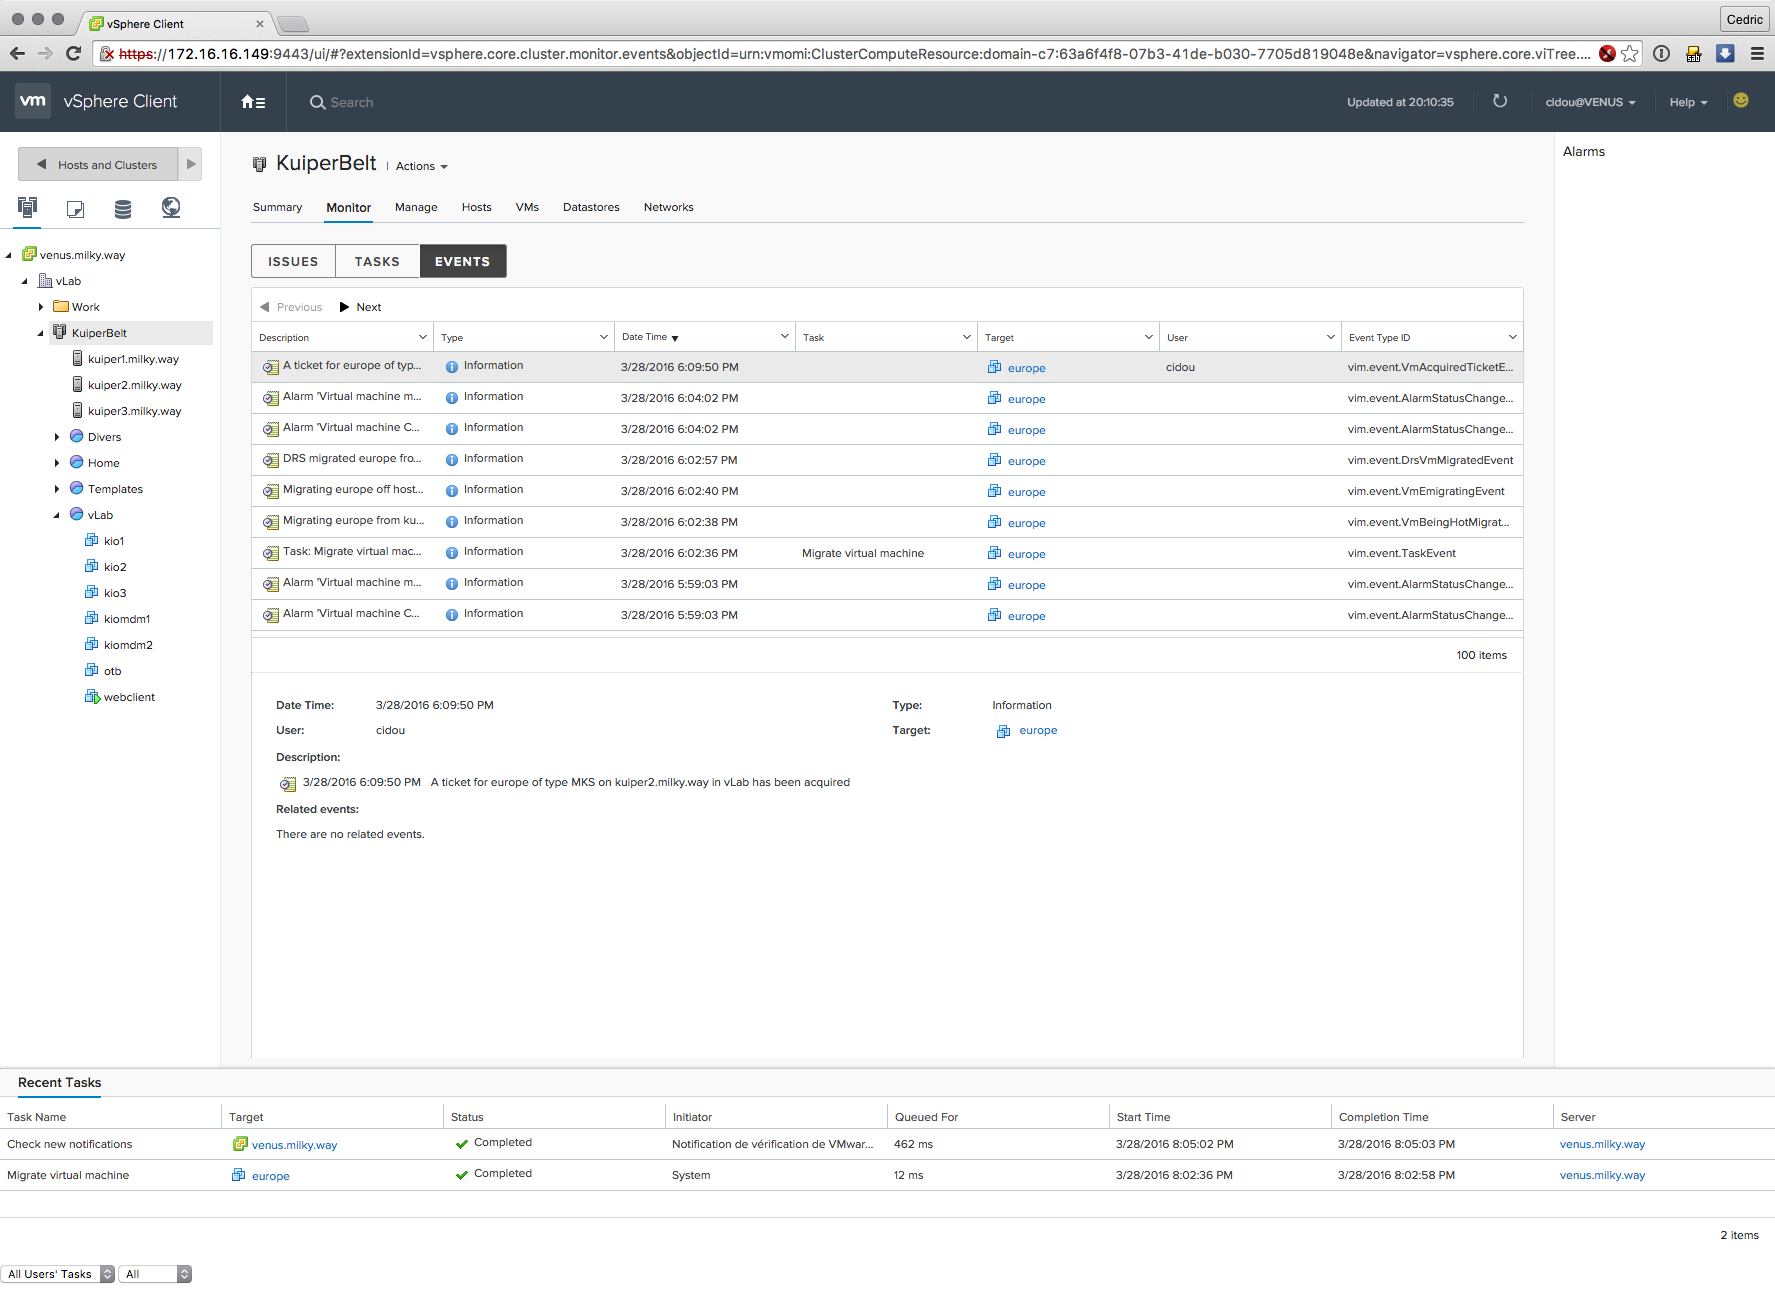The width and height of the screenshot is (1775, 1289).
Task: Open the Description column filter dropdown
Action: click(422, 337)
